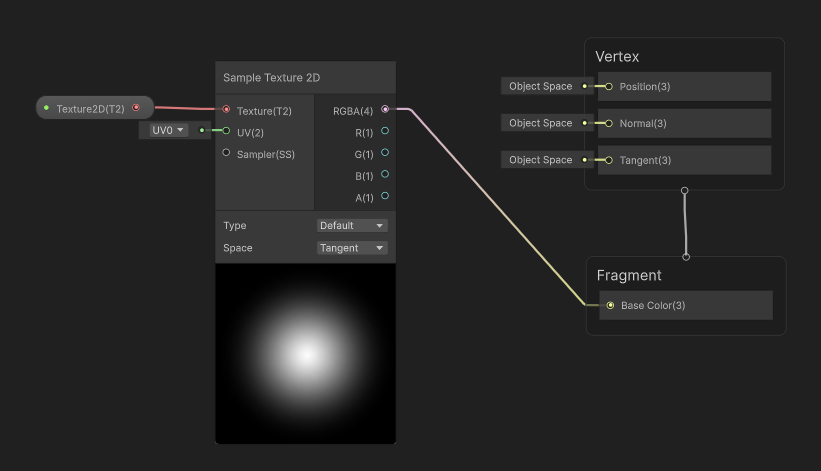821x471 pixels.
Task: Click Object Space dot beside Position
Action: coord(584,86)
